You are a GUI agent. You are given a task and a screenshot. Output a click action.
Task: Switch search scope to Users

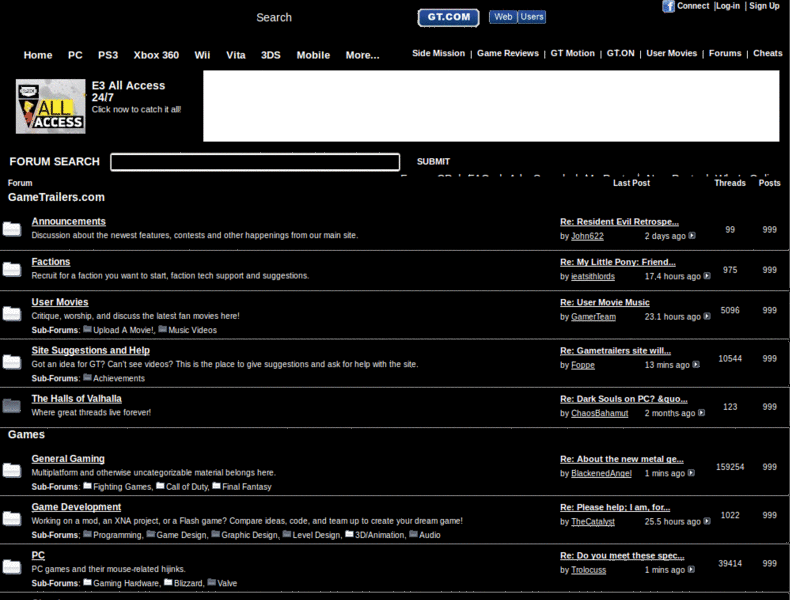pyautogui.click(x=532, y=17)
